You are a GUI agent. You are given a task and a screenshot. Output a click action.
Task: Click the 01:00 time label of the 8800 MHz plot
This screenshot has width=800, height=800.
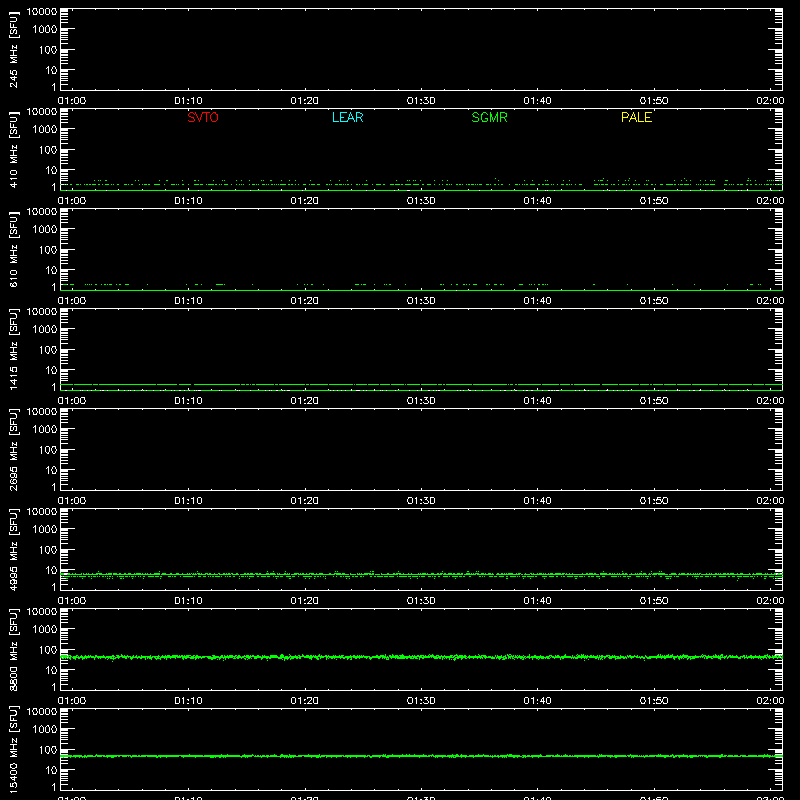point(72,701)
